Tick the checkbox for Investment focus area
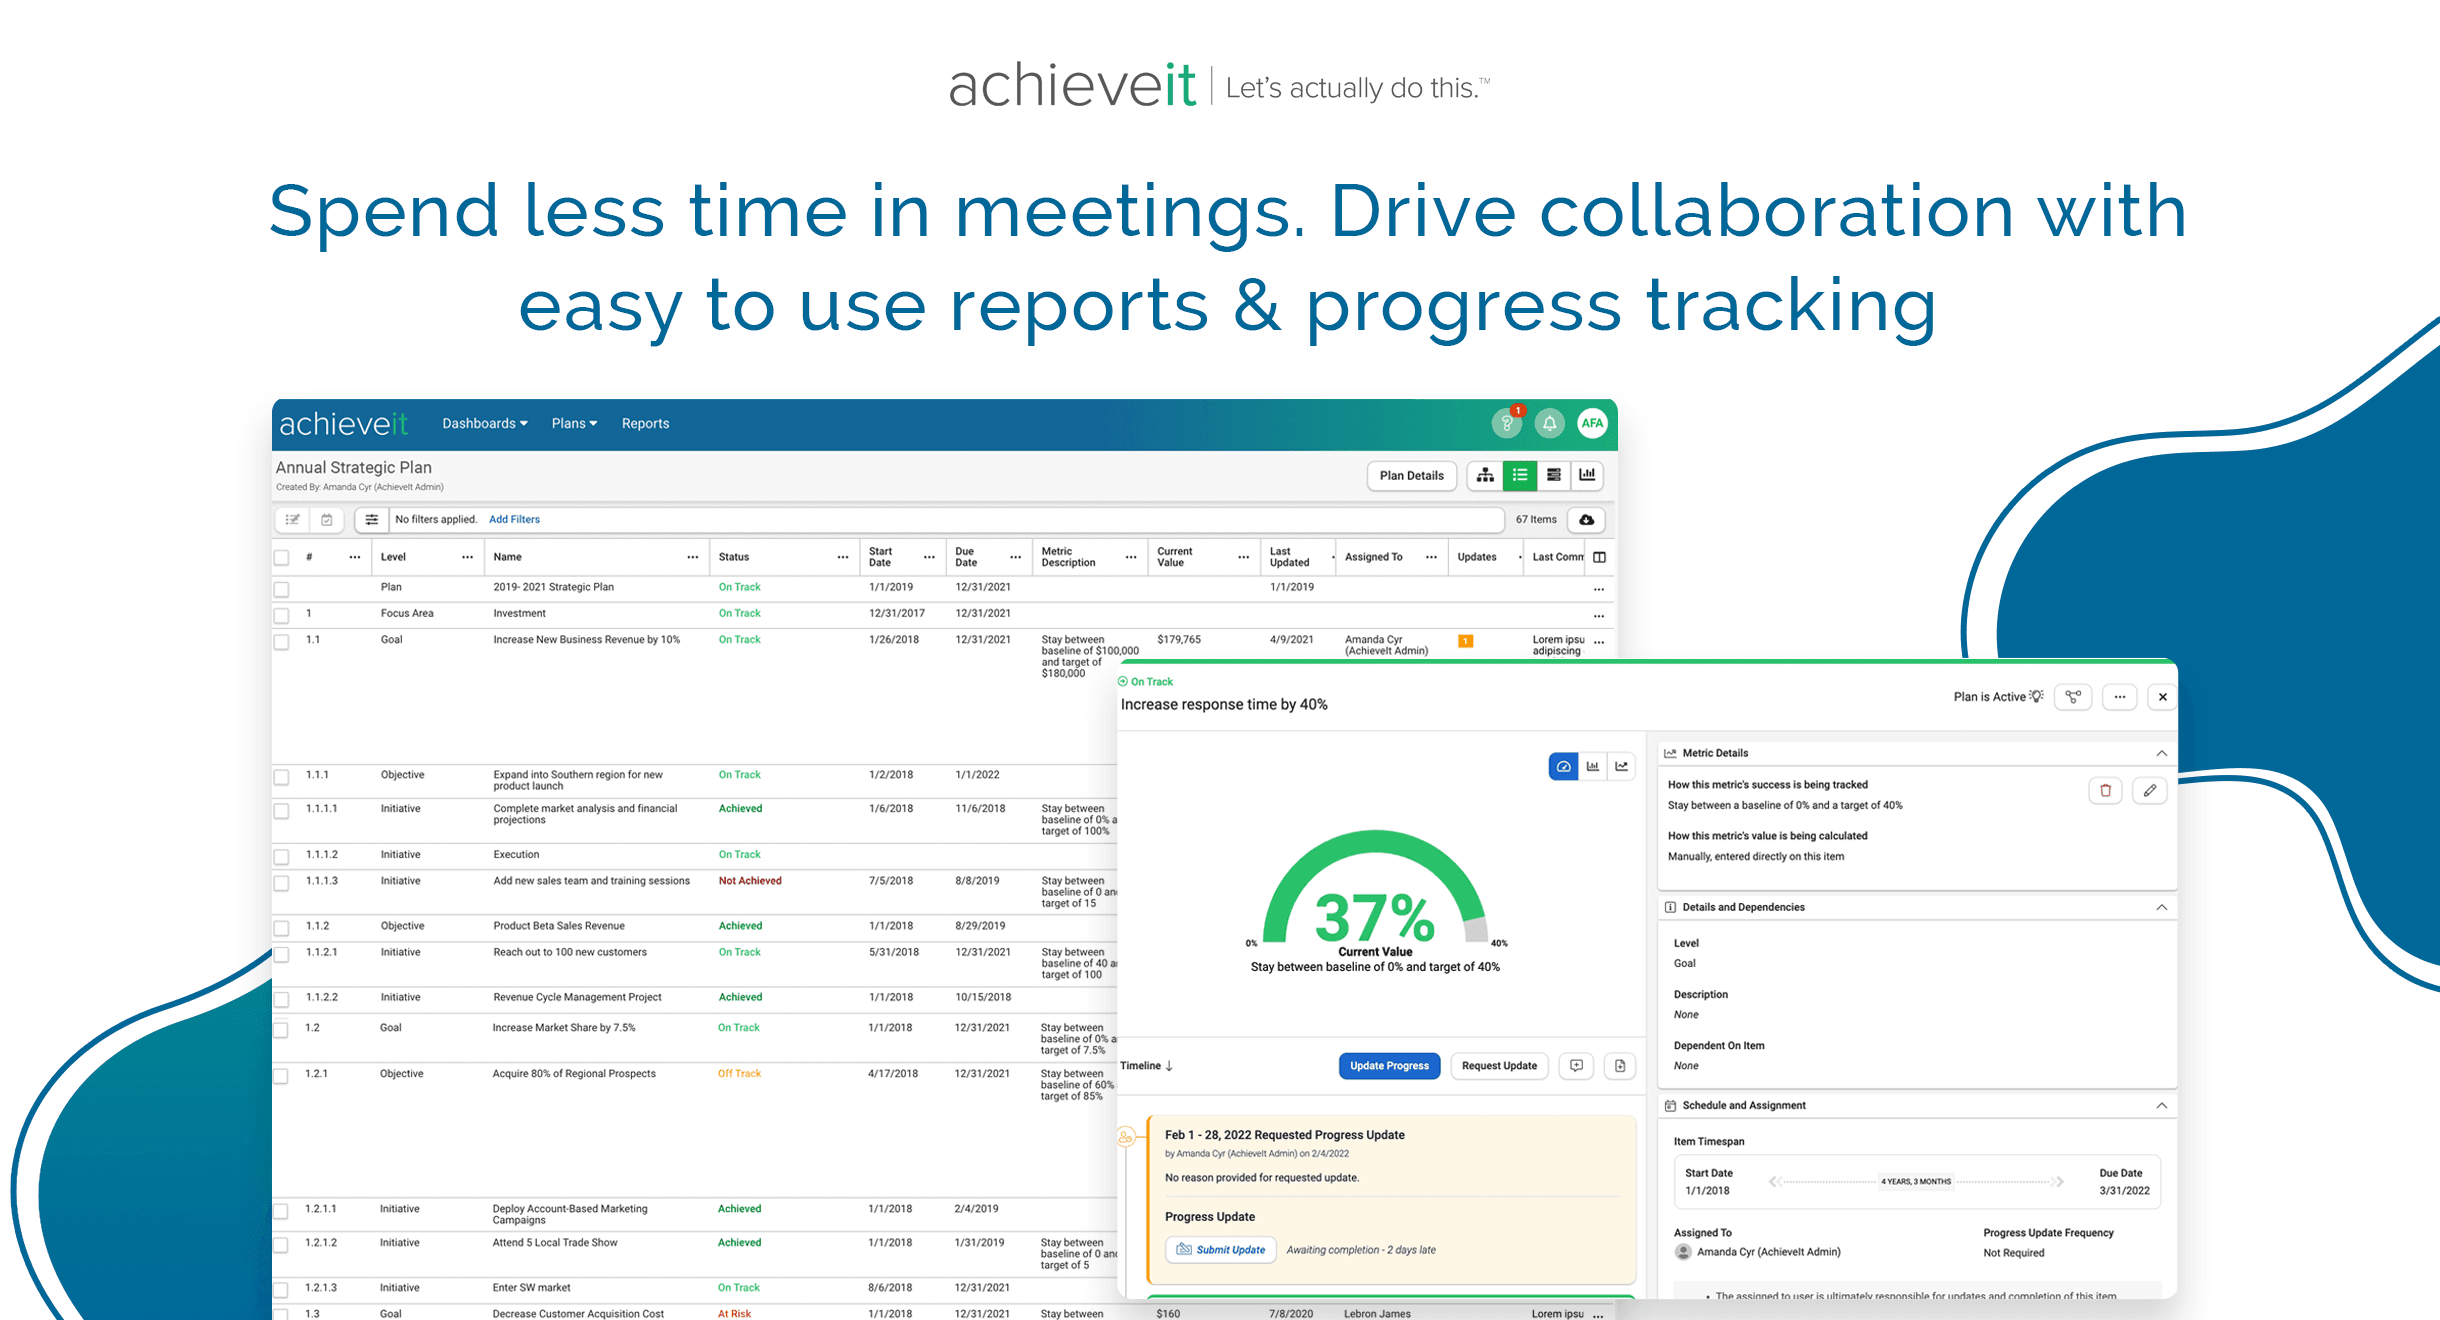This screenshot has height=1320, width=2440. pyautogui.click(x=282, y=615)
